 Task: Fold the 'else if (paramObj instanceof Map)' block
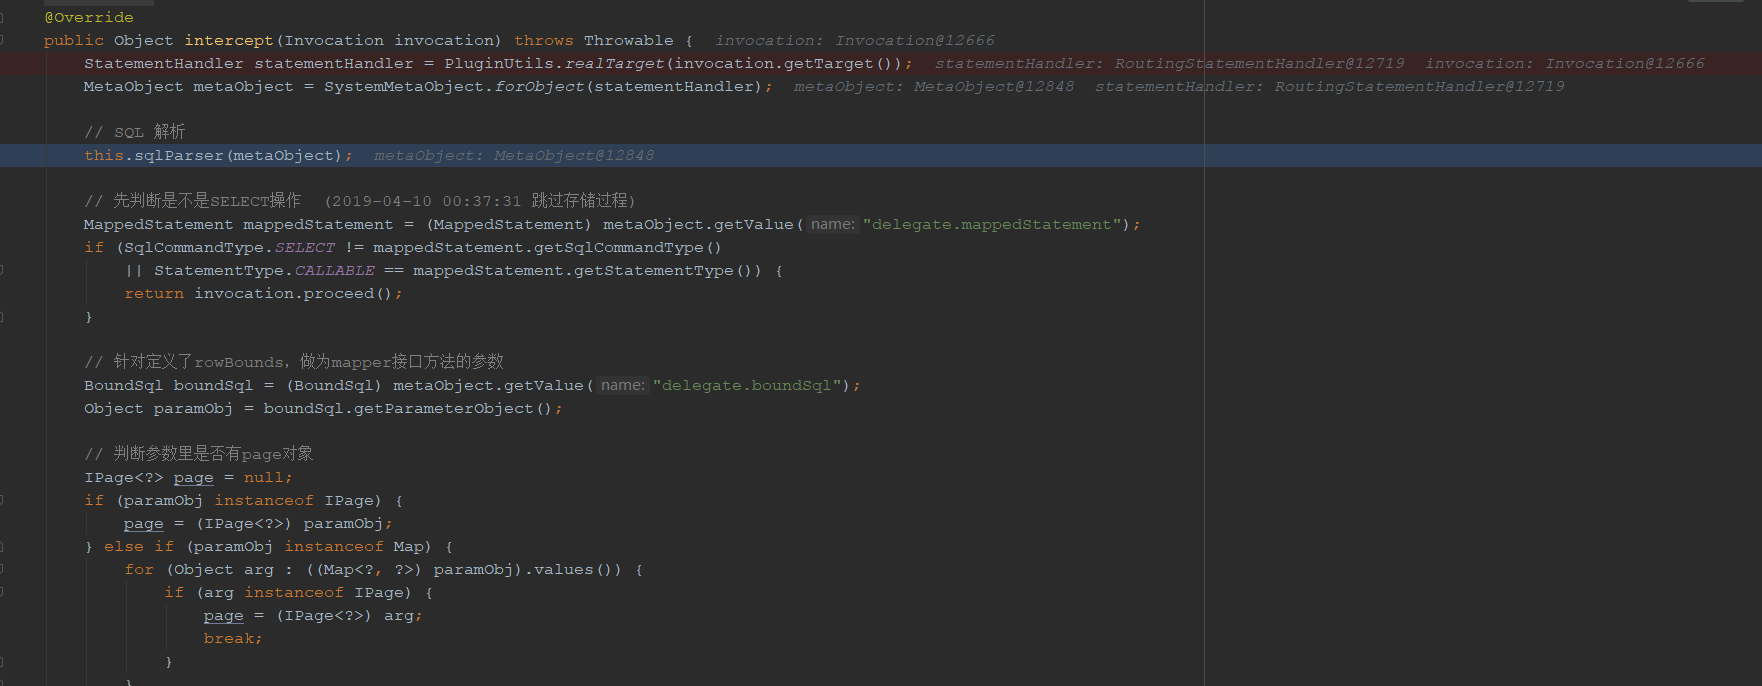click(3, 547)
